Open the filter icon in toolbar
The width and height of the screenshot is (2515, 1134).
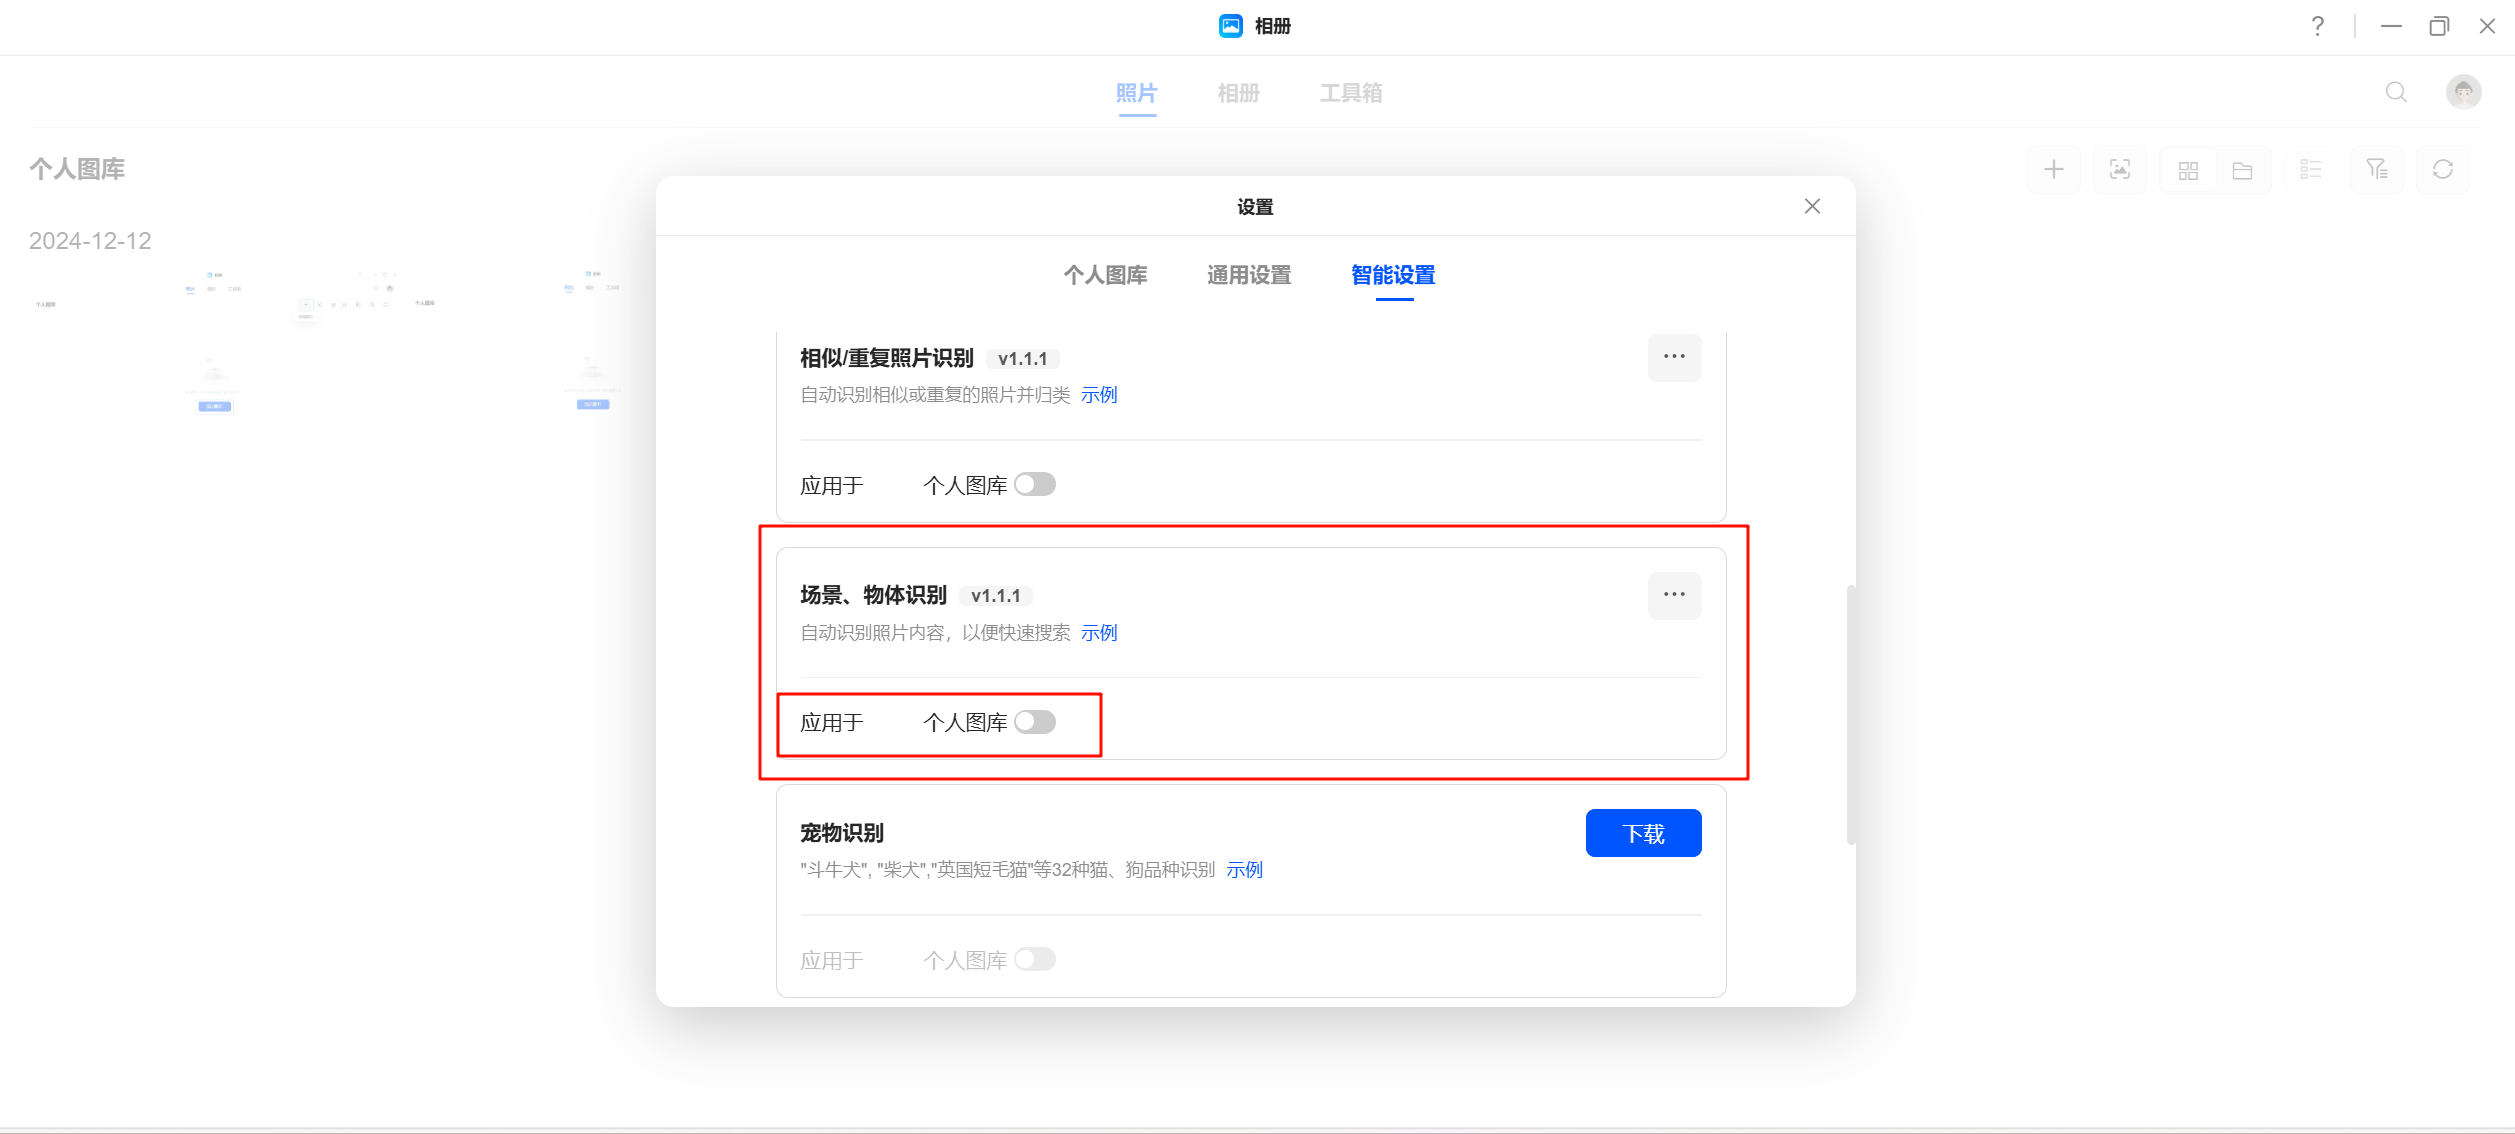pos(2377,170)
